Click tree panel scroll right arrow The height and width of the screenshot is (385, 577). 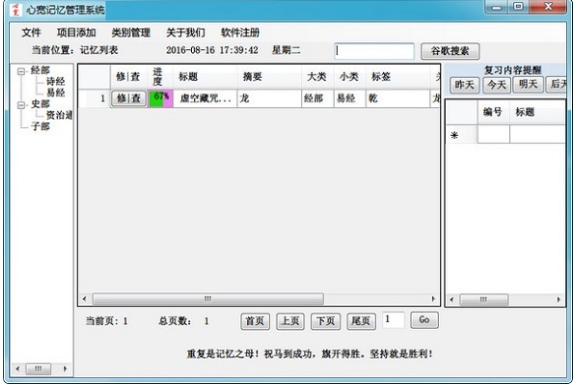[65, 368]
